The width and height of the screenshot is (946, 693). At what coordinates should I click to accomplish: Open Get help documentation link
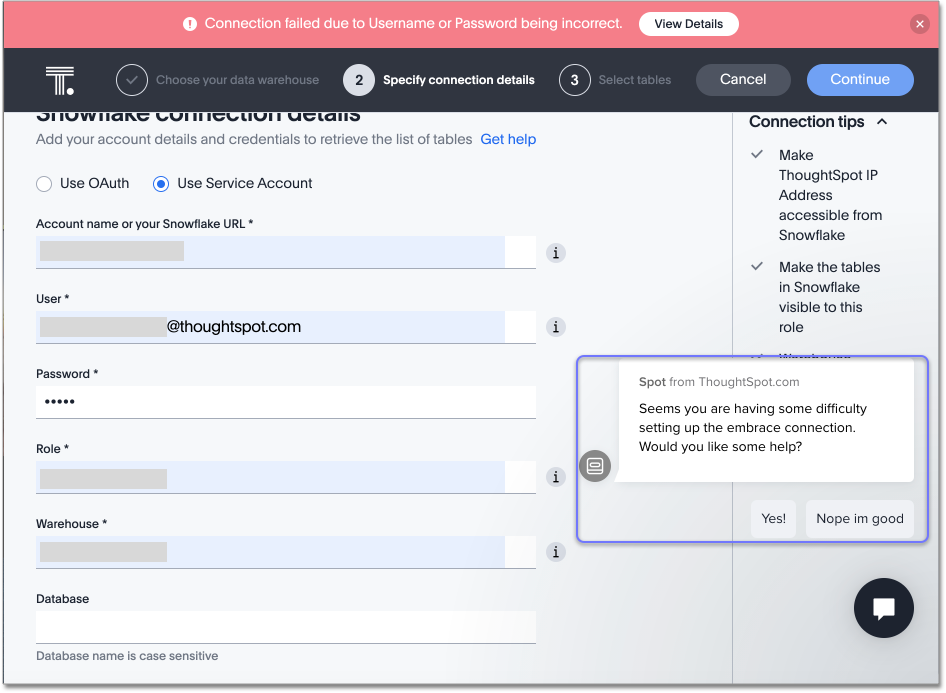coord(508,140)
